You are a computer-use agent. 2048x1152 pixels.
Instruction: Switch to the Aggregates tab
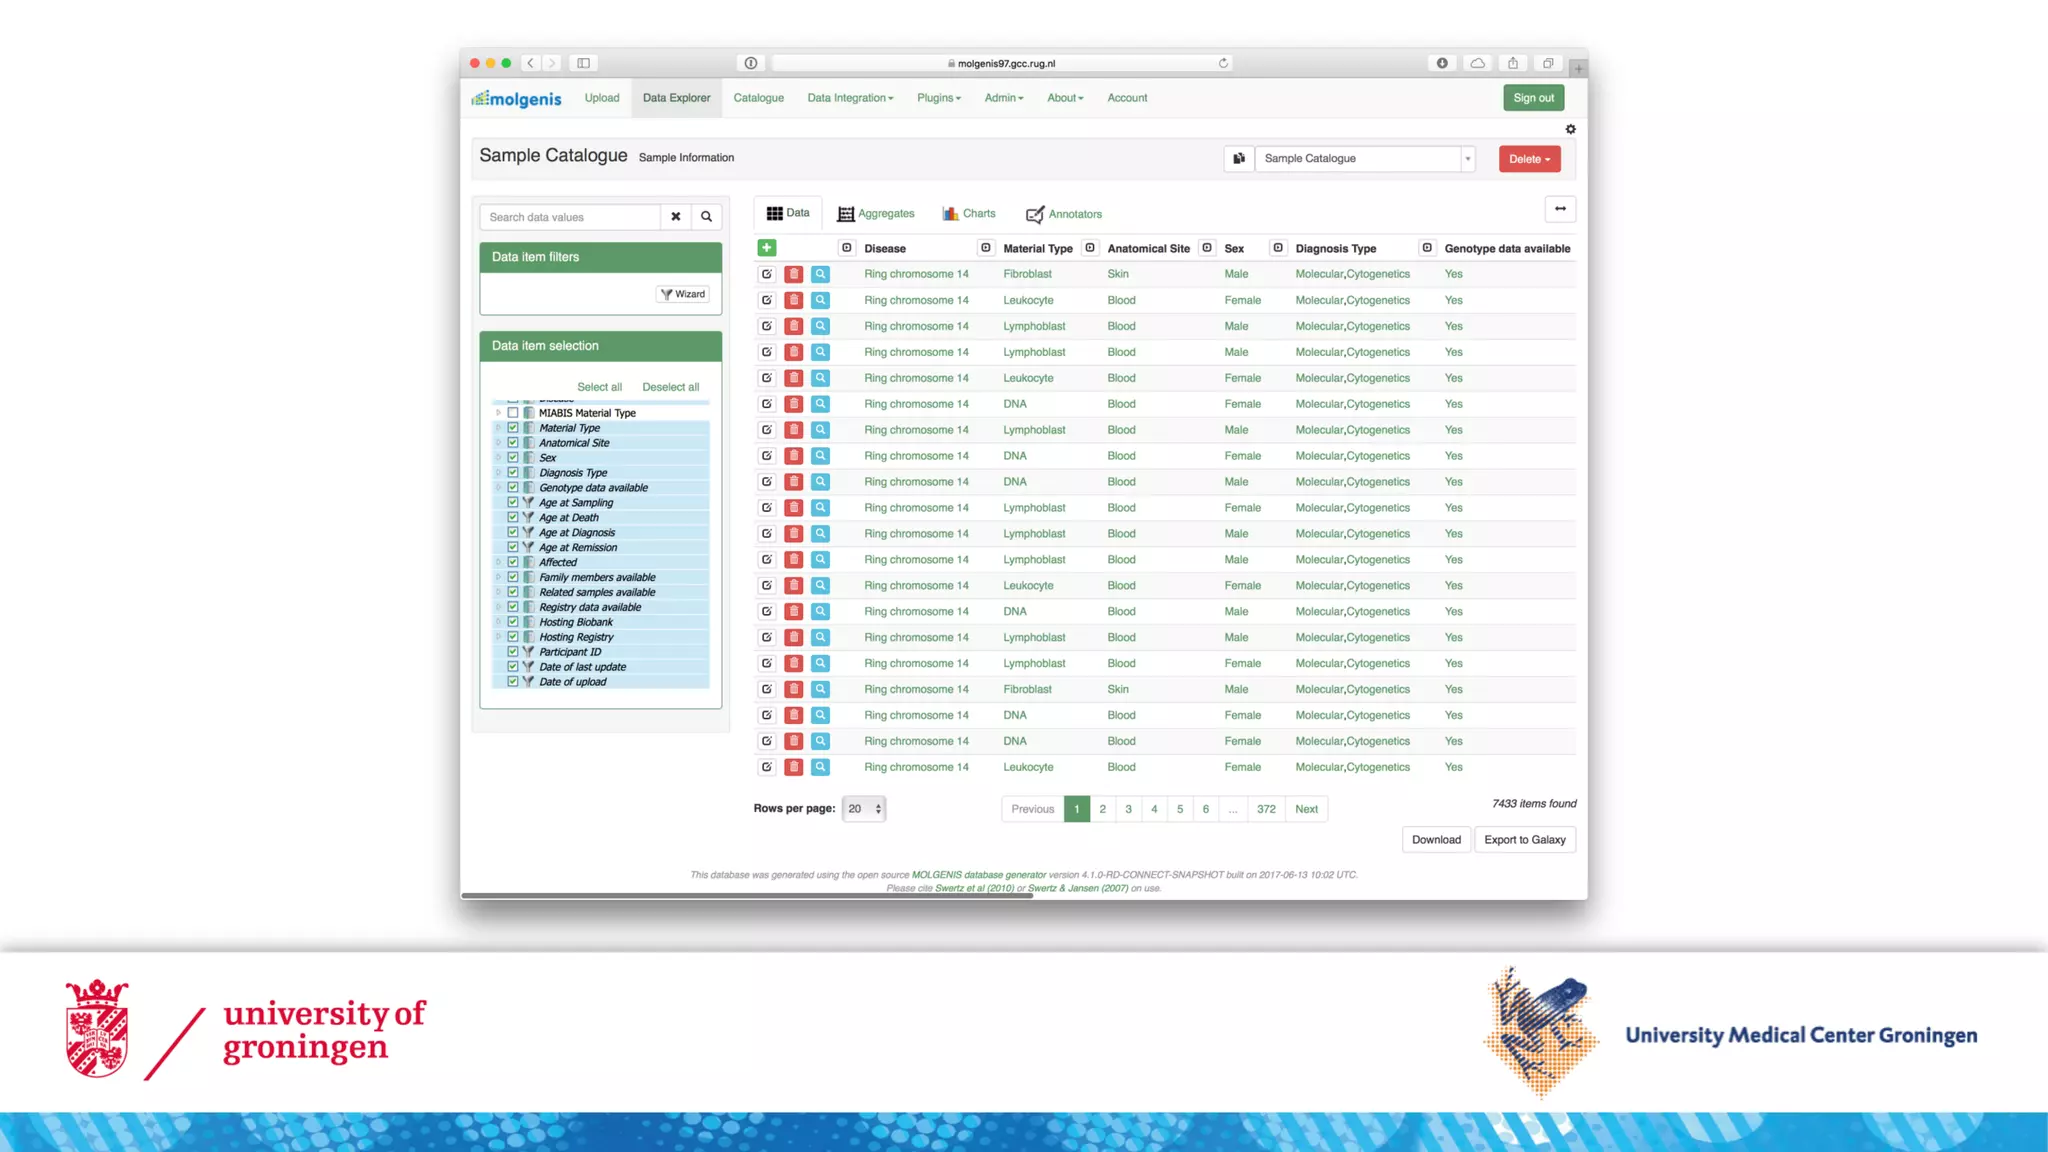876,214
